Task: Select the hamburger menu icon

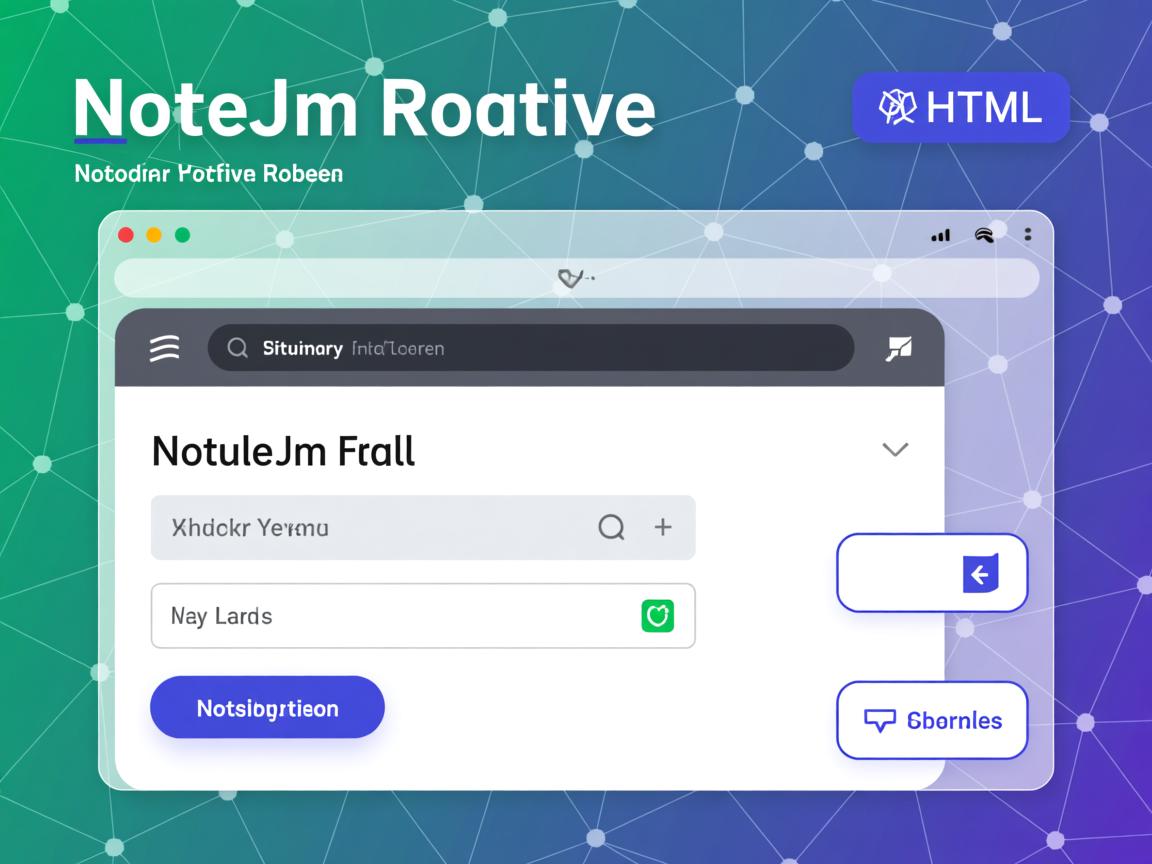Action: 164,348
